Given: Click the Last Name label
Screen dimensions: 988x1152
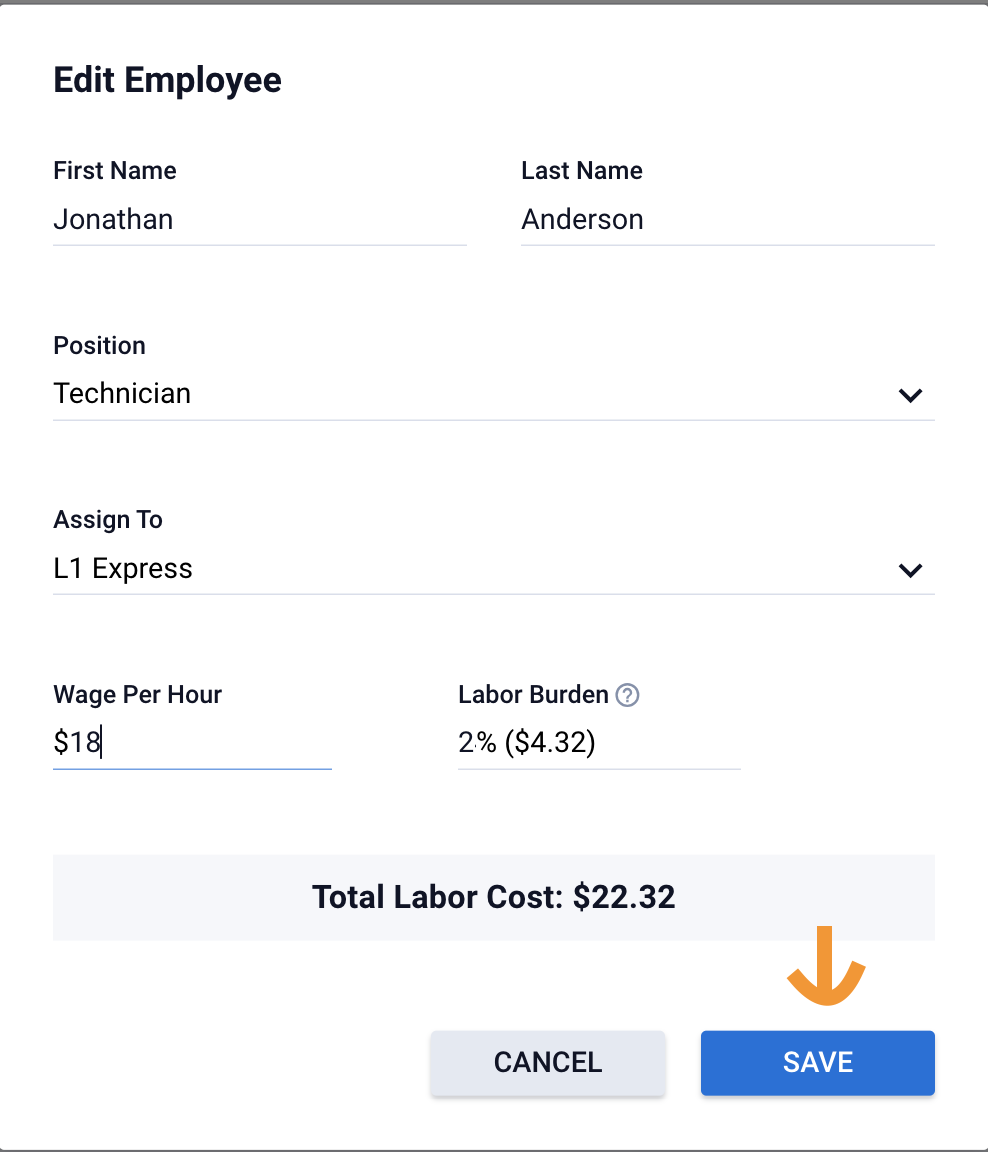Looking at the screenshot, I should point(582,171).
